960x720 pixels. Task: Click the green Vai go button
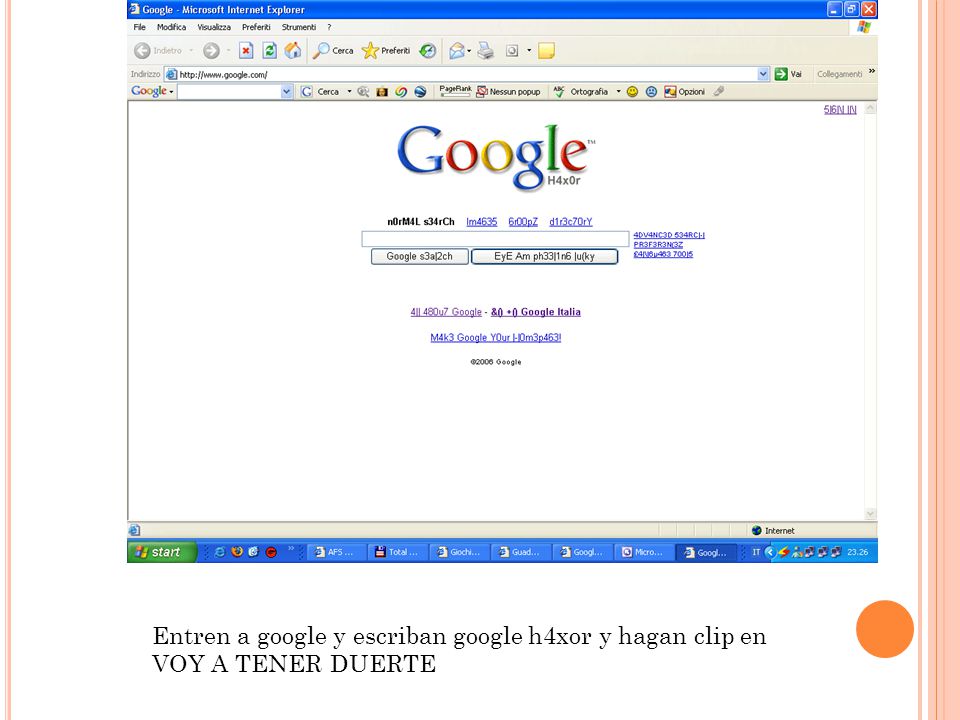(788, 74)
